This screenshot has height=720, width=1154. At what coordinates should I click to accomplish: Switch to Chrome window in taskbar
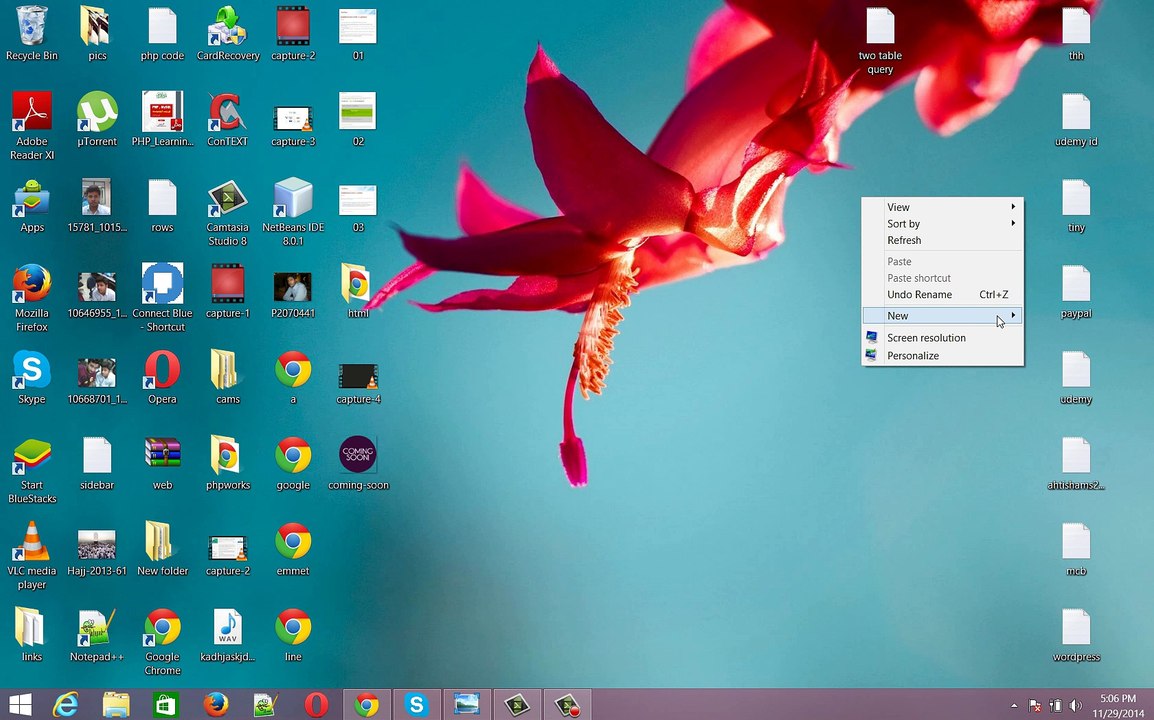(367, 705)
